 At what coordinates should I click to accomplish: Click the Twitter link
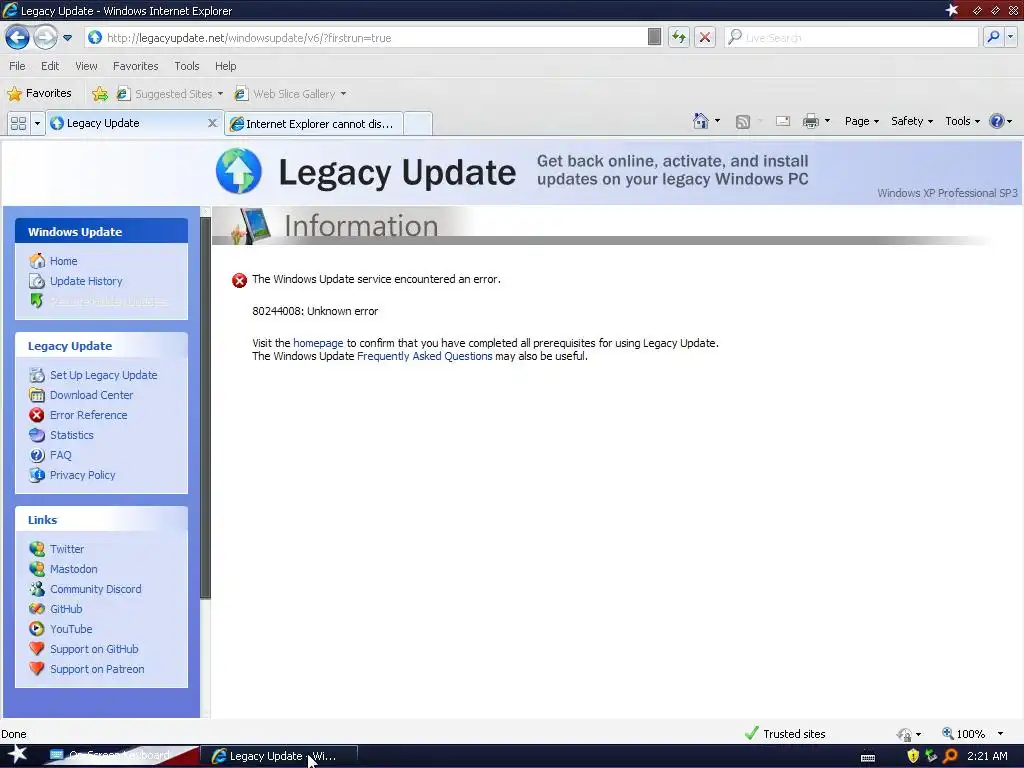pyautogui.click(x=67, y=549)
